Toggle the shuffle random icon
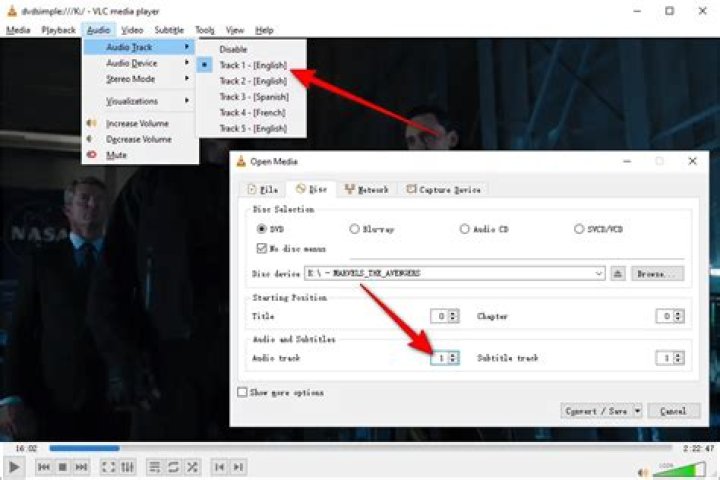 pyautogui.click(x=192, y=467)
